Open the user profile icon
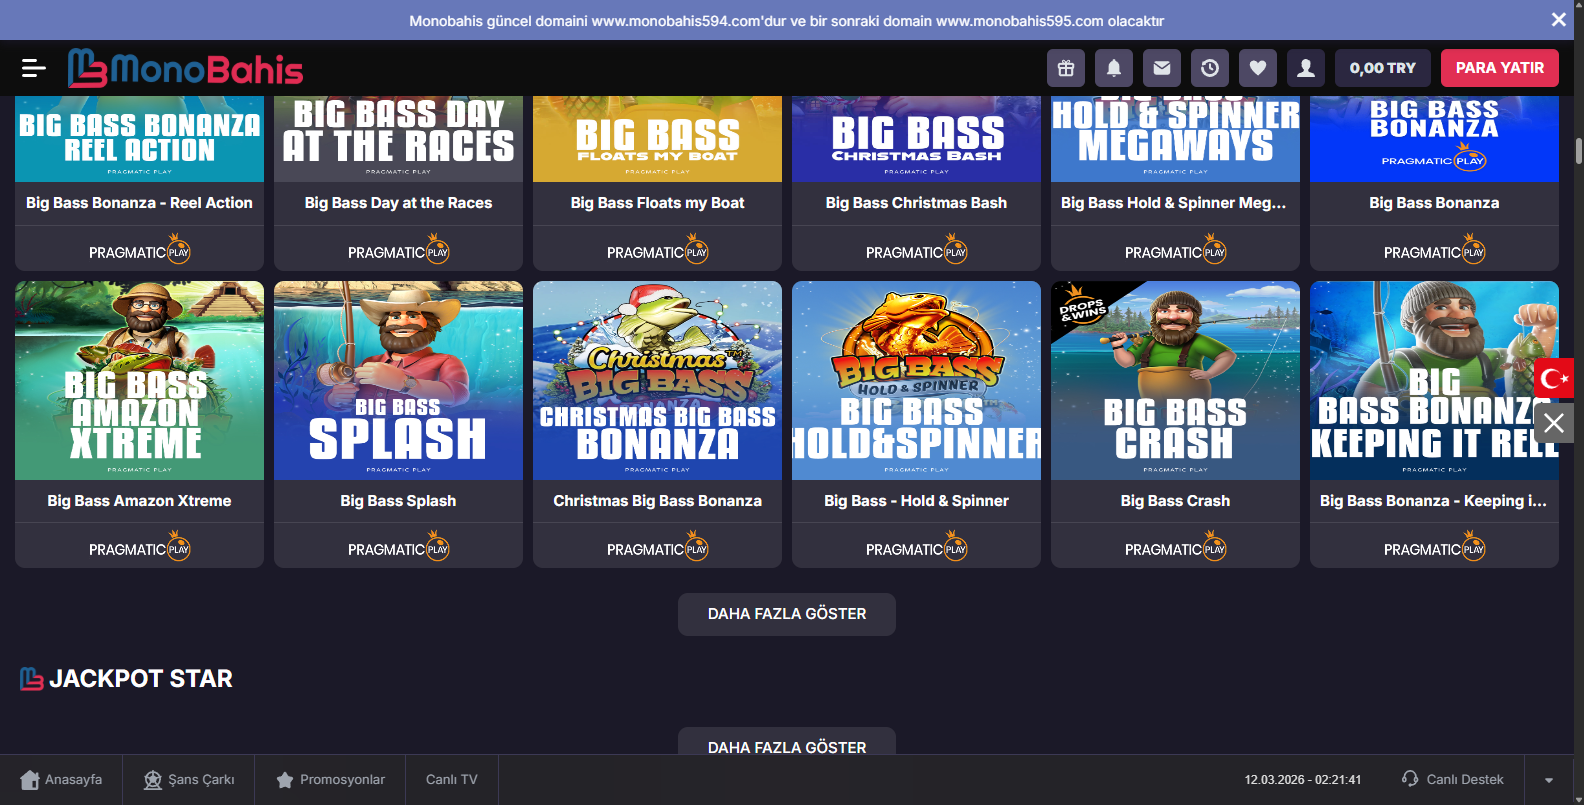 tap(1306, 68)
